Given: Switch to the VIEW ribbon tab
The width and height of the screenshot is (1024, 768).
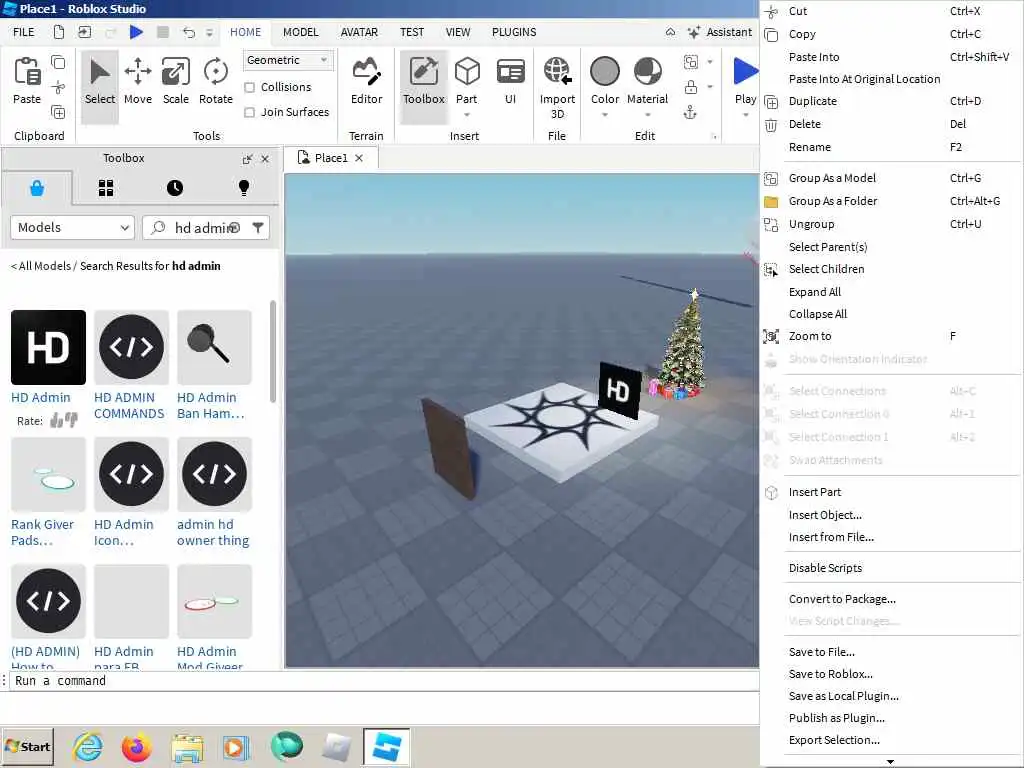Looking at the screenshot, I should click(458, 32).
